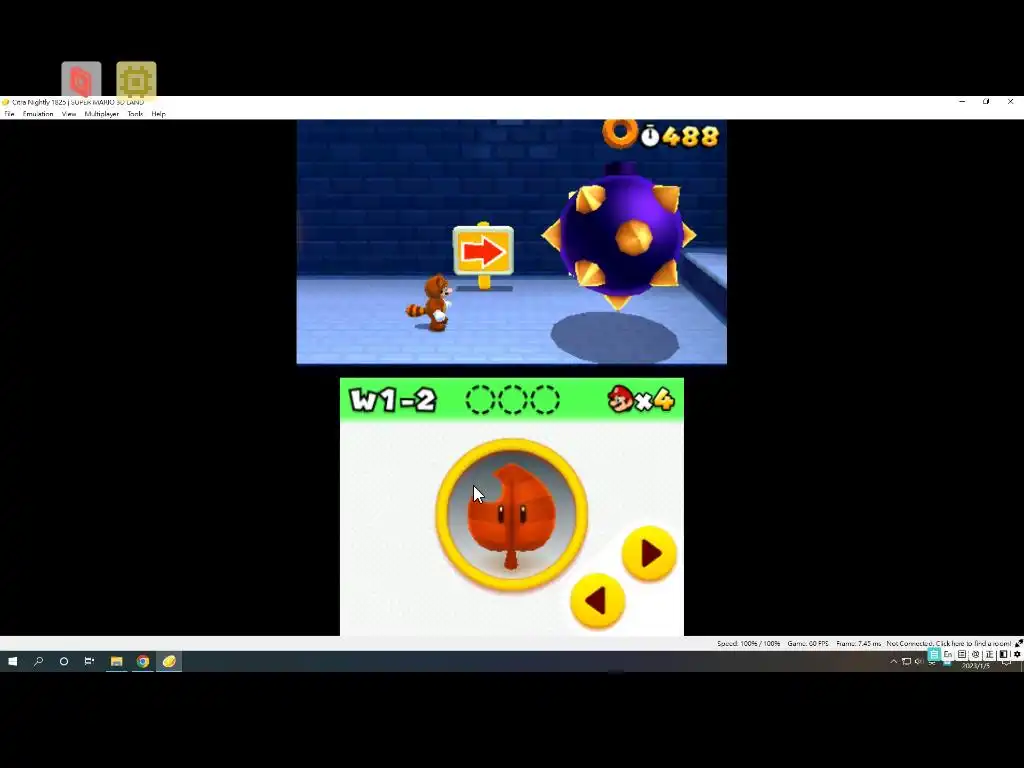Open Windows Search from the taskbar
Screen dimensions: 1024x768
(x=38, y=661)
